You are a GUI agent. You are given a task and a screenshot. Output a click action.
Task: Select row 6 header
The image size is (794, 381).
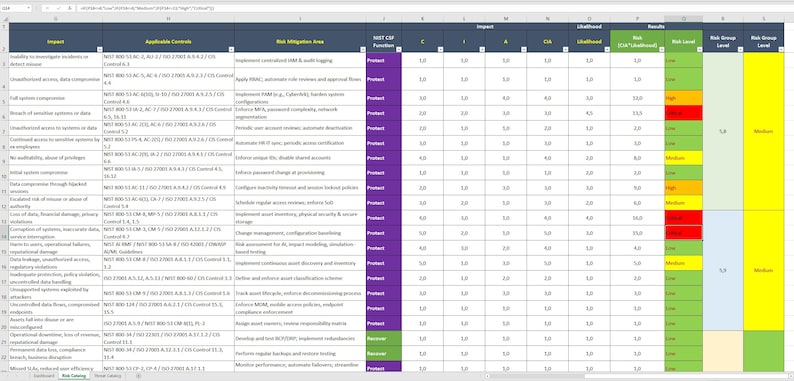point(5,113)
